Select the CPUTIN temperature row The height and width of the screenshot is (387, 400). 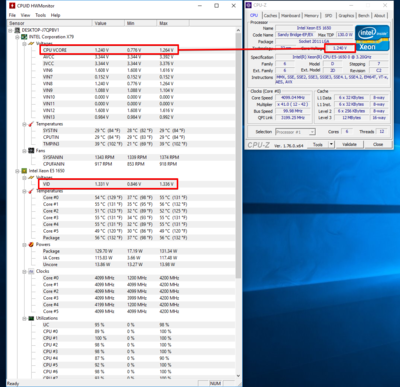coord(122,137)
